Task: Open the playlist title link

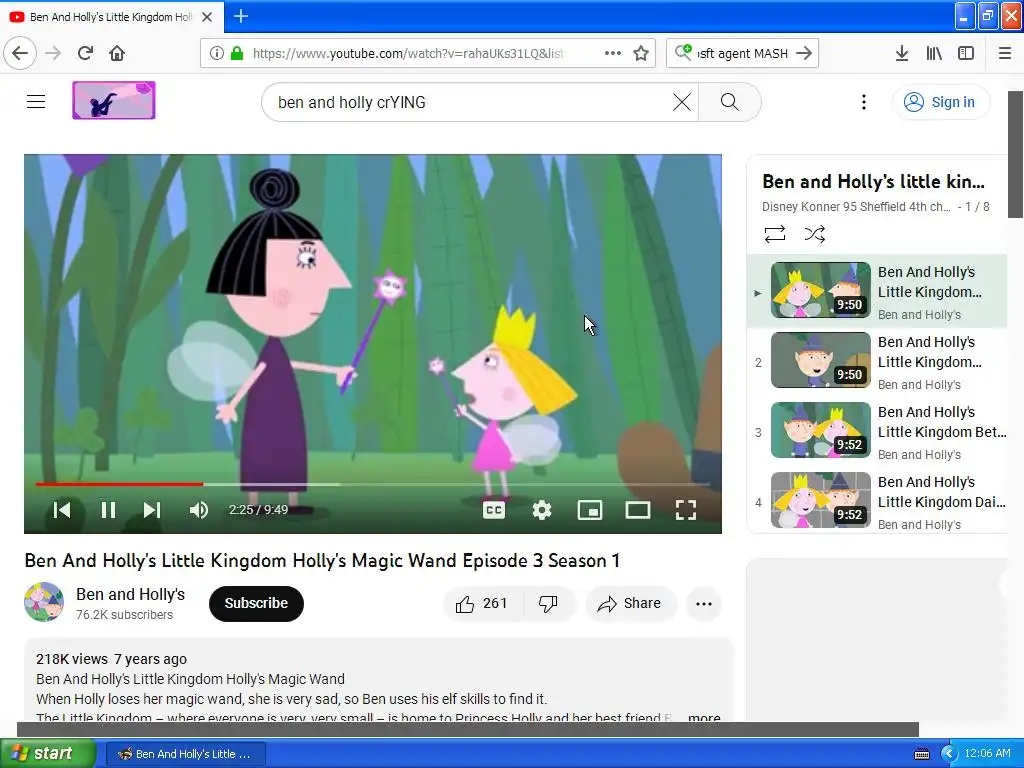Action: (x=873, y=181)
